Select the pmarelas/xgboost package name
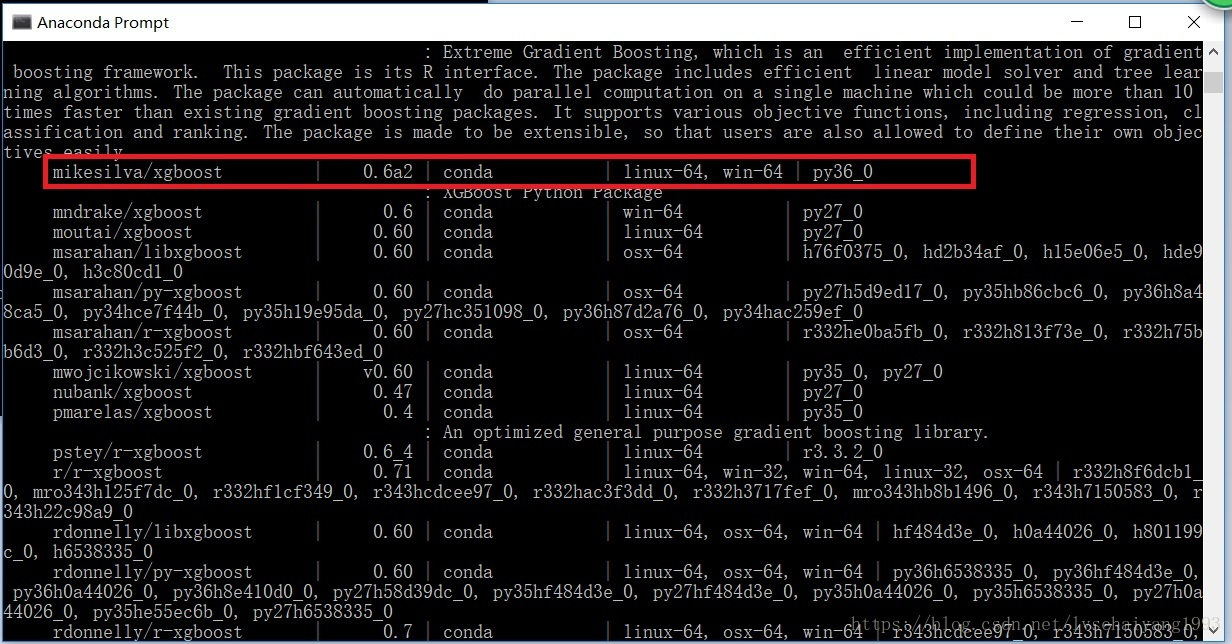1232x644 pixels. [133, 412]
